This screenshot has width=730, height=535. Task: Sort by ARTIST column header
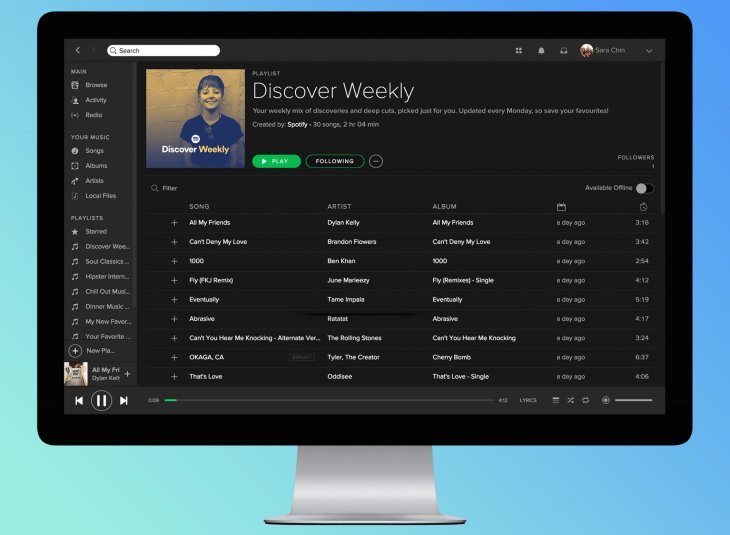click(x=339, y=206)
